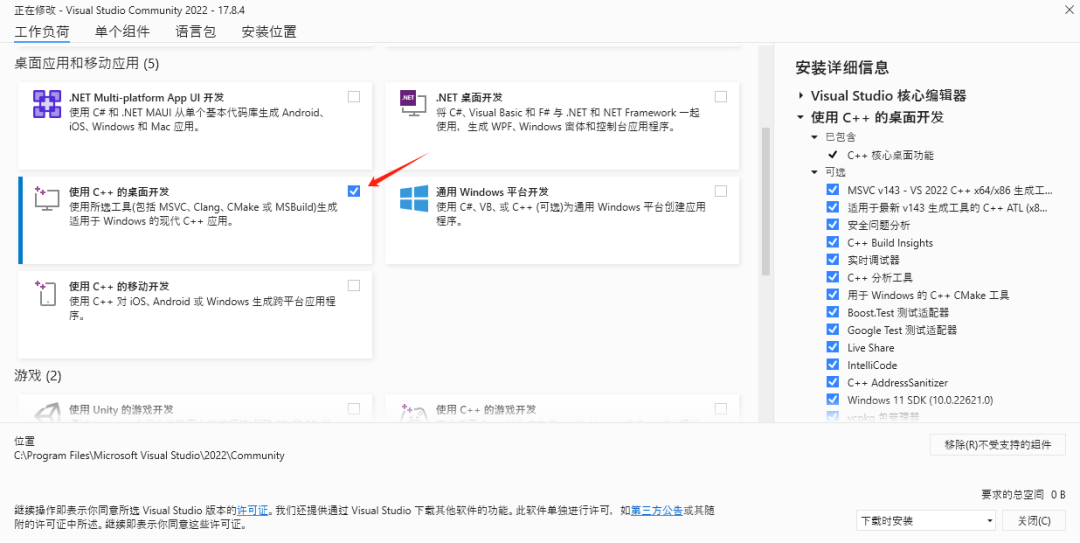Viewport: 1080px width, 543px height.
Task: Check the .NET 桌面开发 workload checkbox
Action: pos(720,96)
